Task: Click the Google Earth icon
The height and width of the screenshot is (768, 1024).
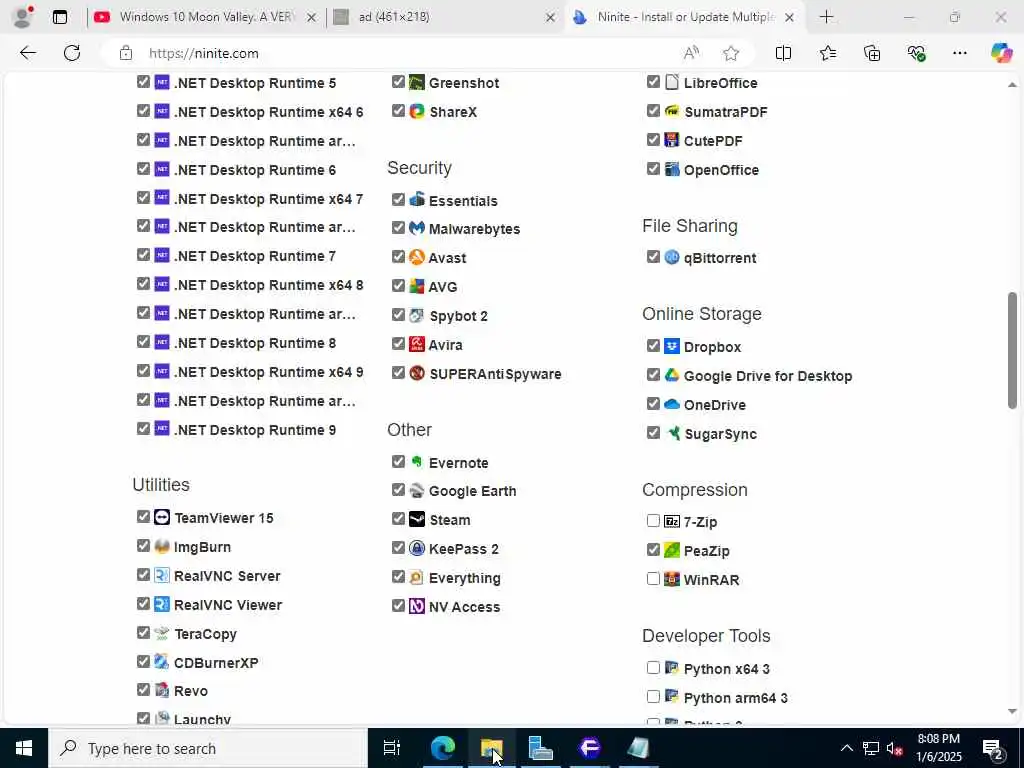Action: [x=417, y=490]
